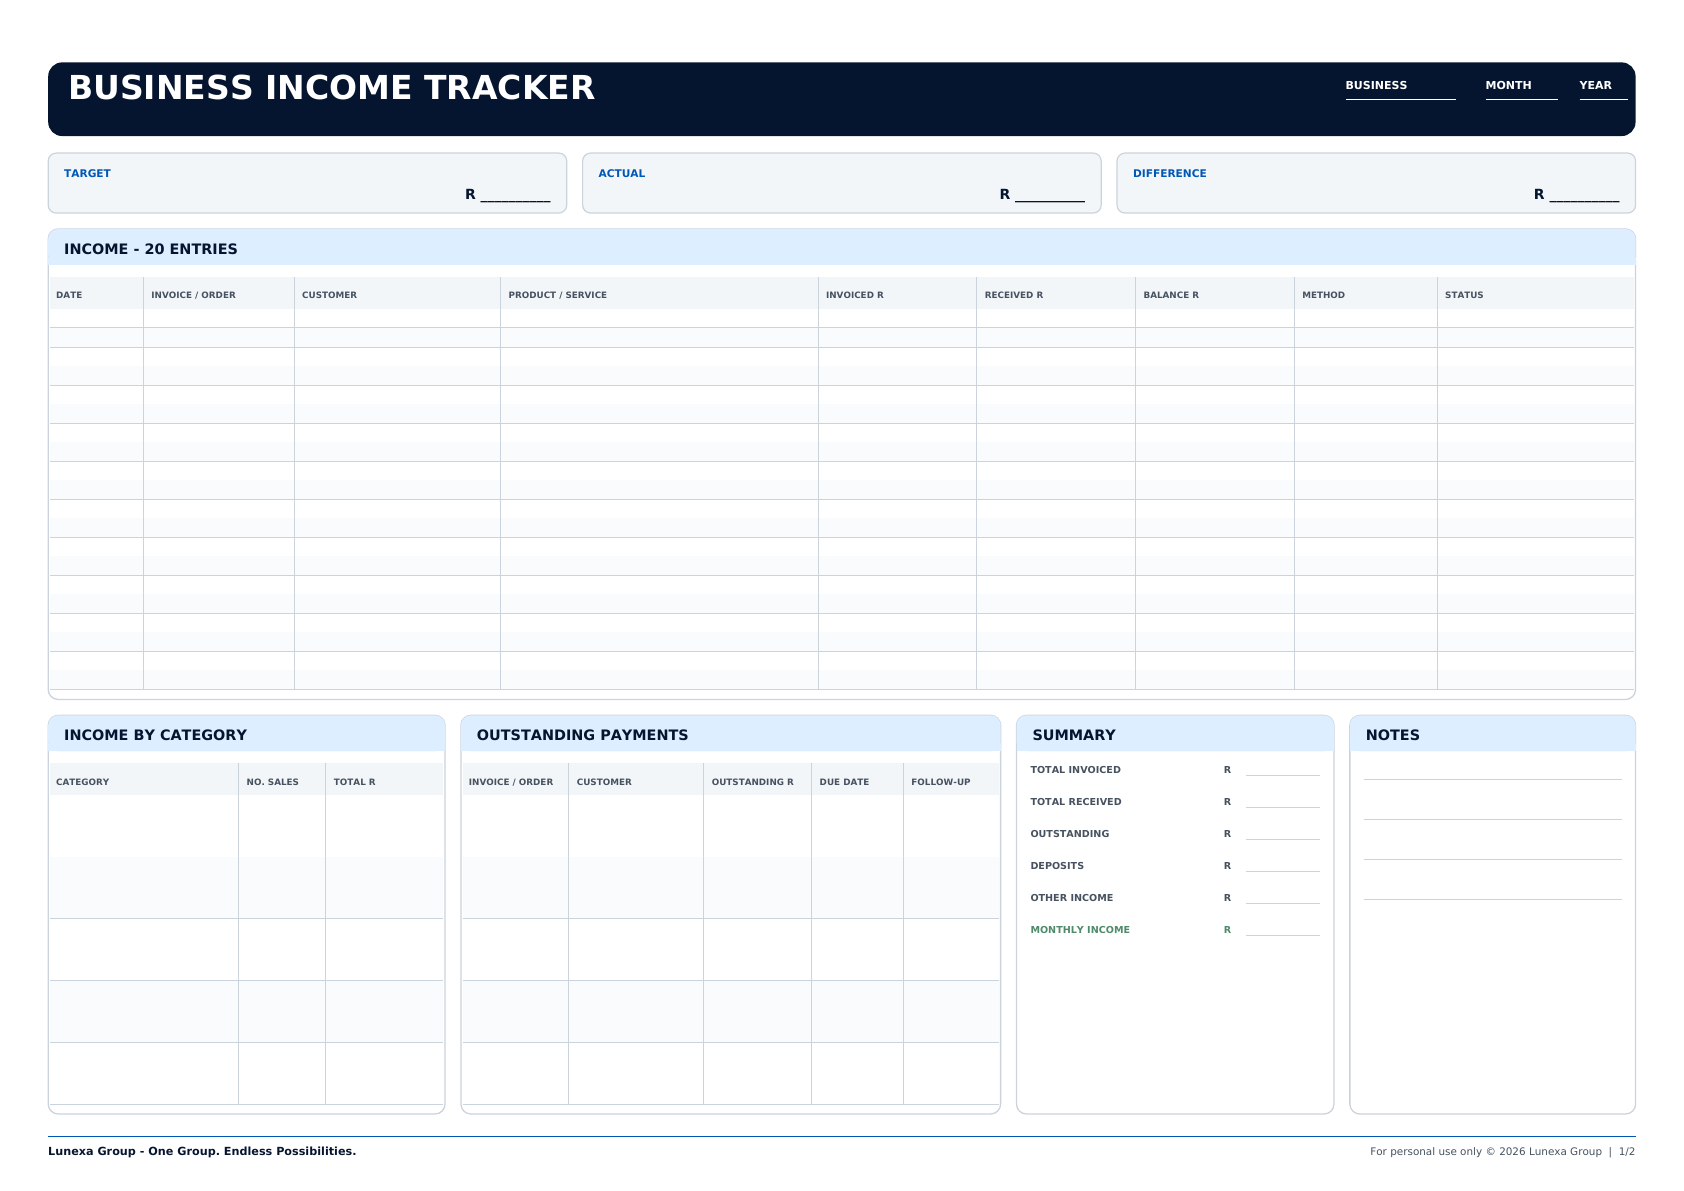1684x1191 pixels.
Task: Click the 'INCOME - 20 ENTRIES' section heading
Action: tap(151, 249)
